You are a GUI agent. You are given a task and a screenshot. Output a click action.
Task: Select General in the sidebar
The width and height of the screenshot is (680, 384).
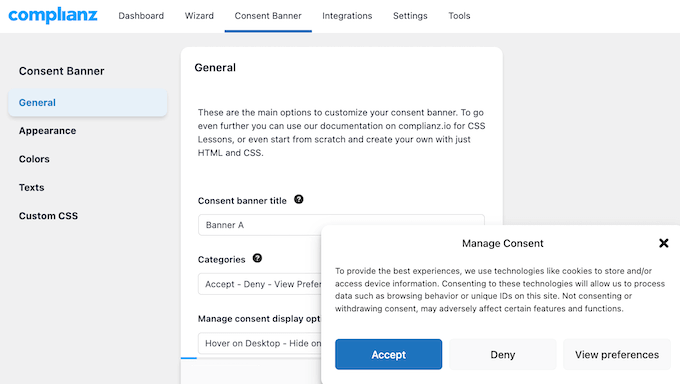88,103
